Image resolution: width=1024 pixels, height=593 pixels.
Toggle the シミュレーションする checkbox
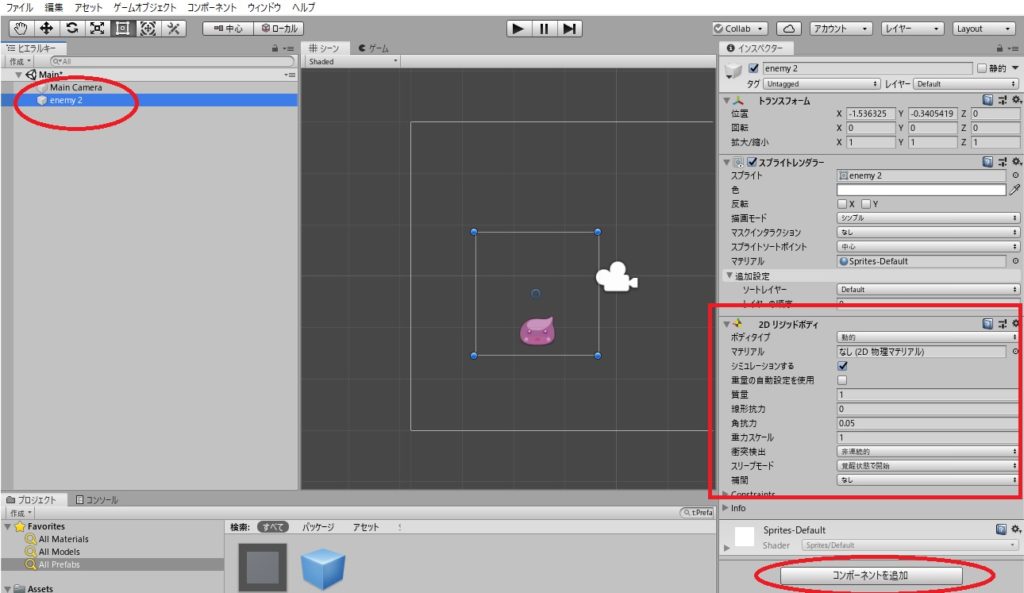click(842, 366)
